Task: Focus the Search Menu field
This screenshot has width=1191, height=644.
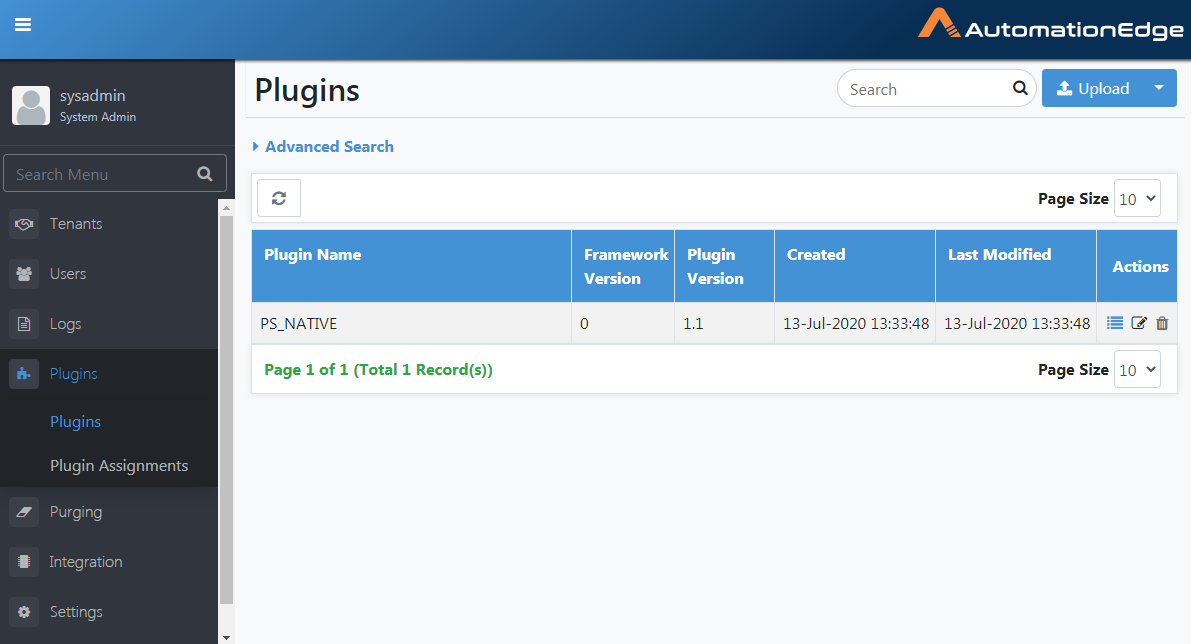Action: tap(115, 173)
